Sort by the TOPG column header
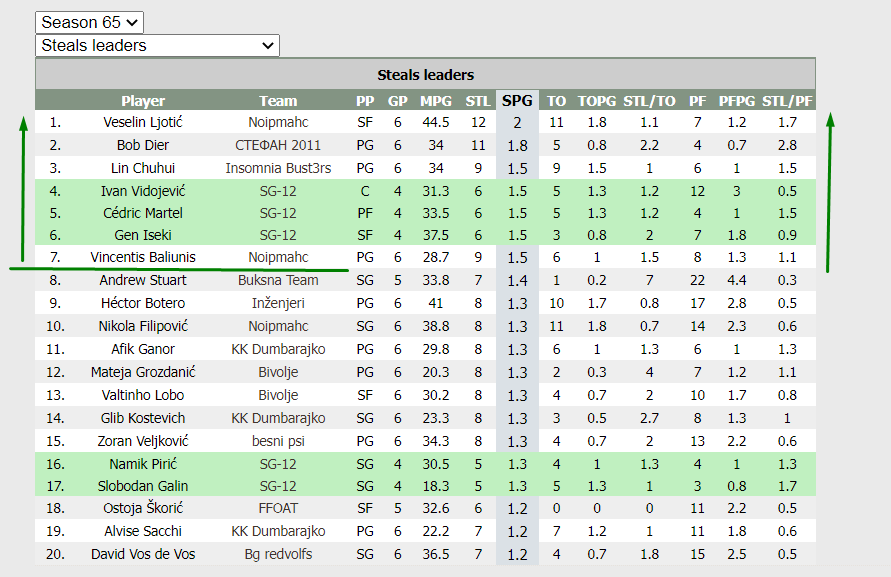 click(597, 101)
